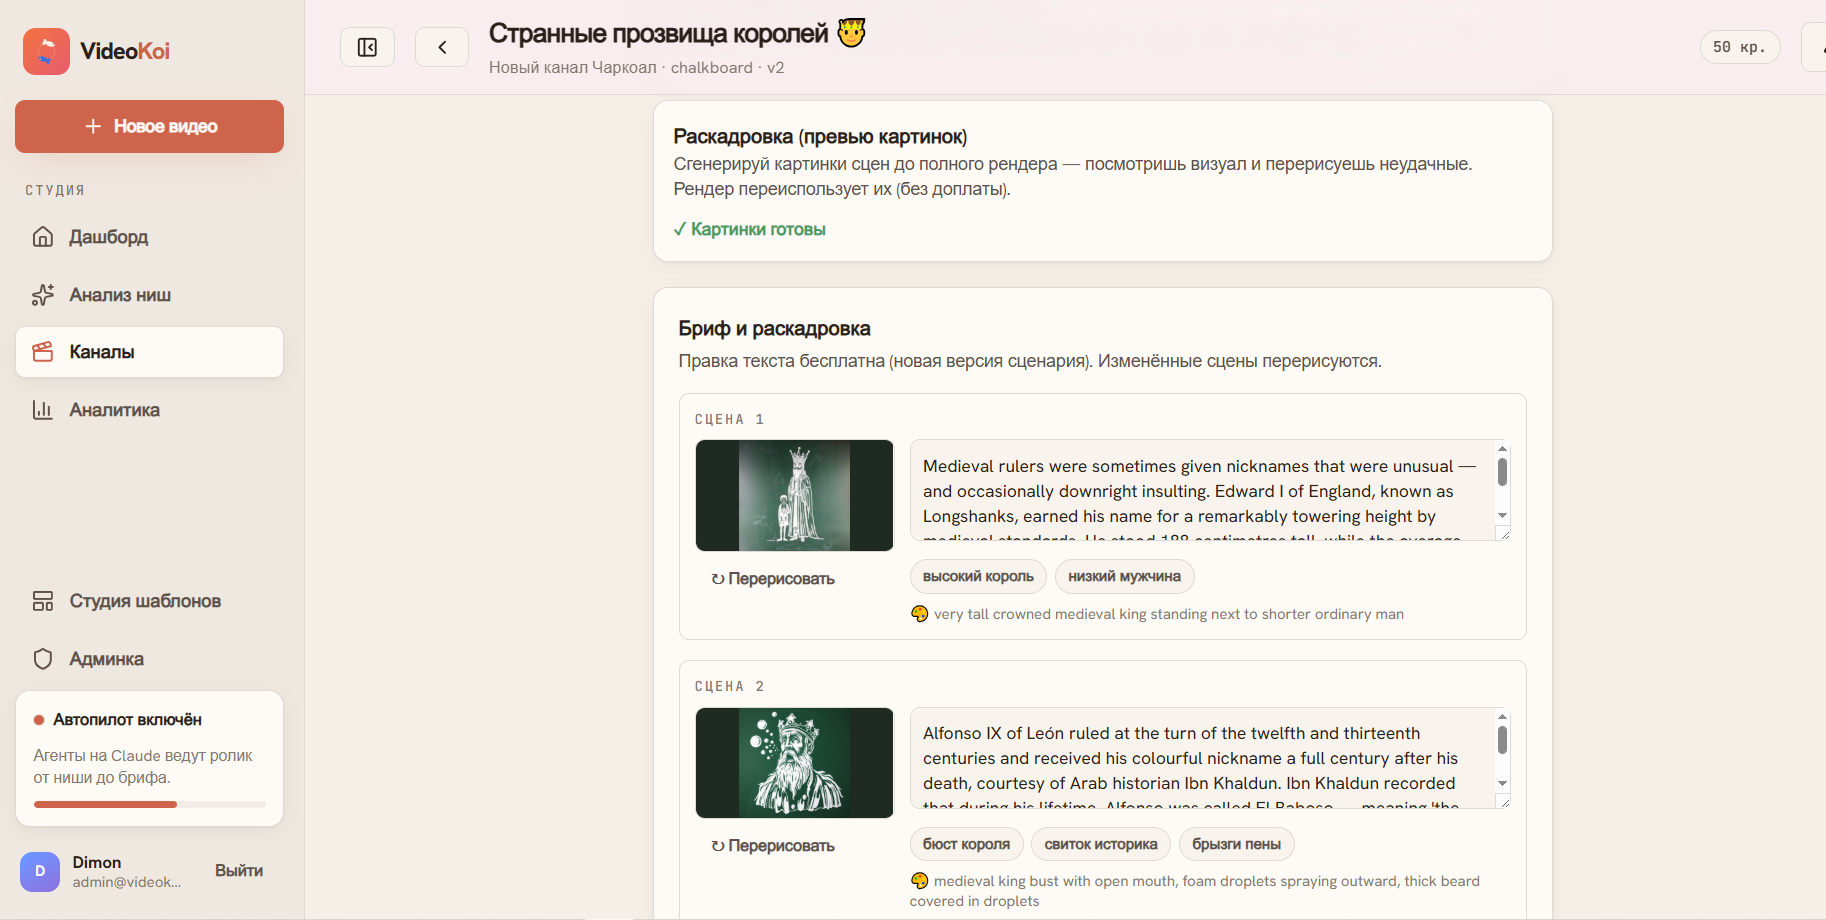Click the Scene 1 scrollbar down arrow
The height and width of the screenshot is (920, 1826).
(x=1502, y=516)
